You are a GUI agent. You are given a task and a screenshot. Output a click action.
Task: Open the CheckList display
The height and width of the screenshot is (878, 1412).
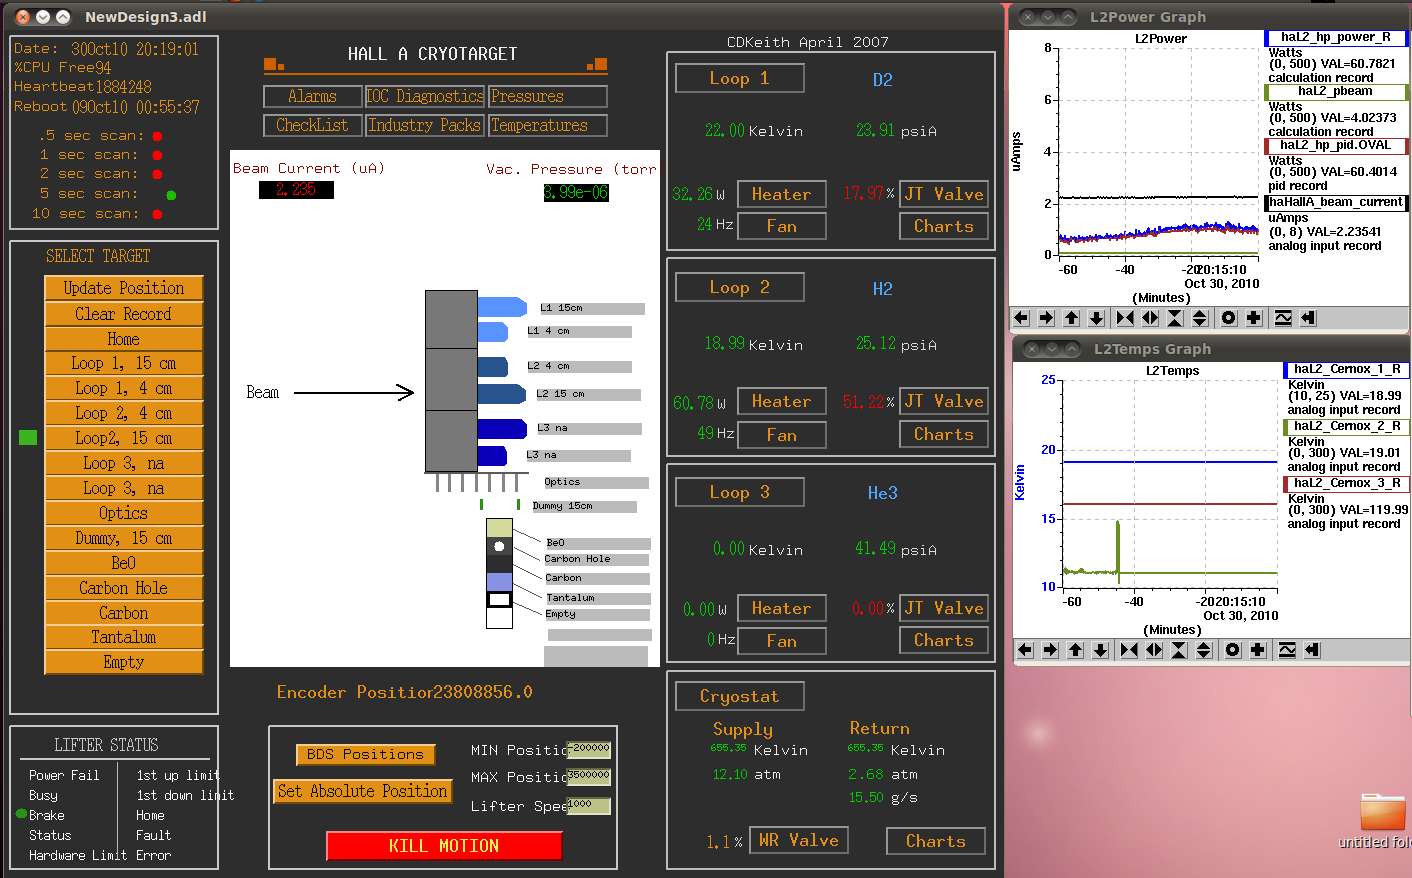[313, 125]
